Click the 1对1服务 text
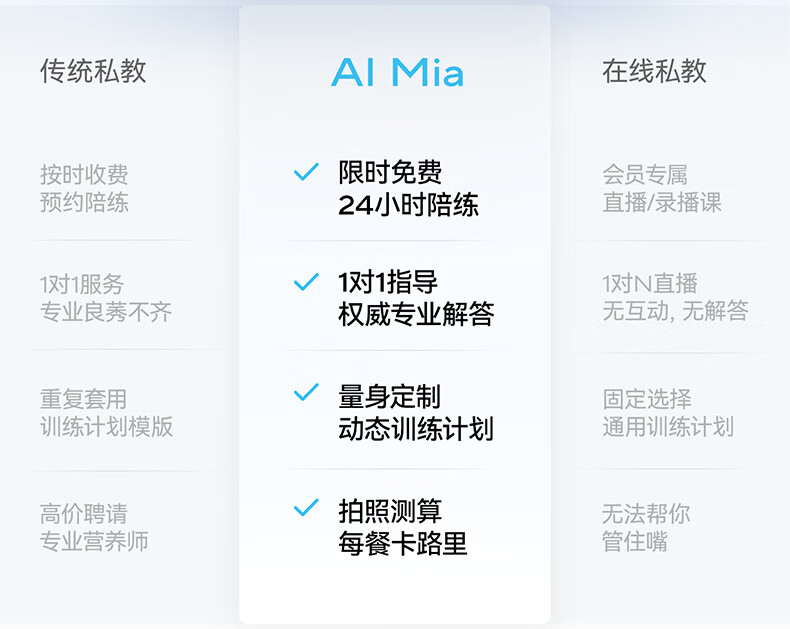 tap(82, 284)
